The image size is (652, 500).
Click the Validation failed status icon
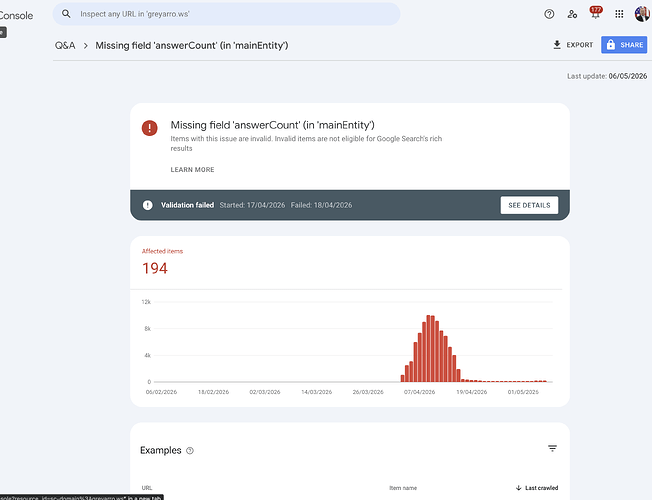coord(147,205)
